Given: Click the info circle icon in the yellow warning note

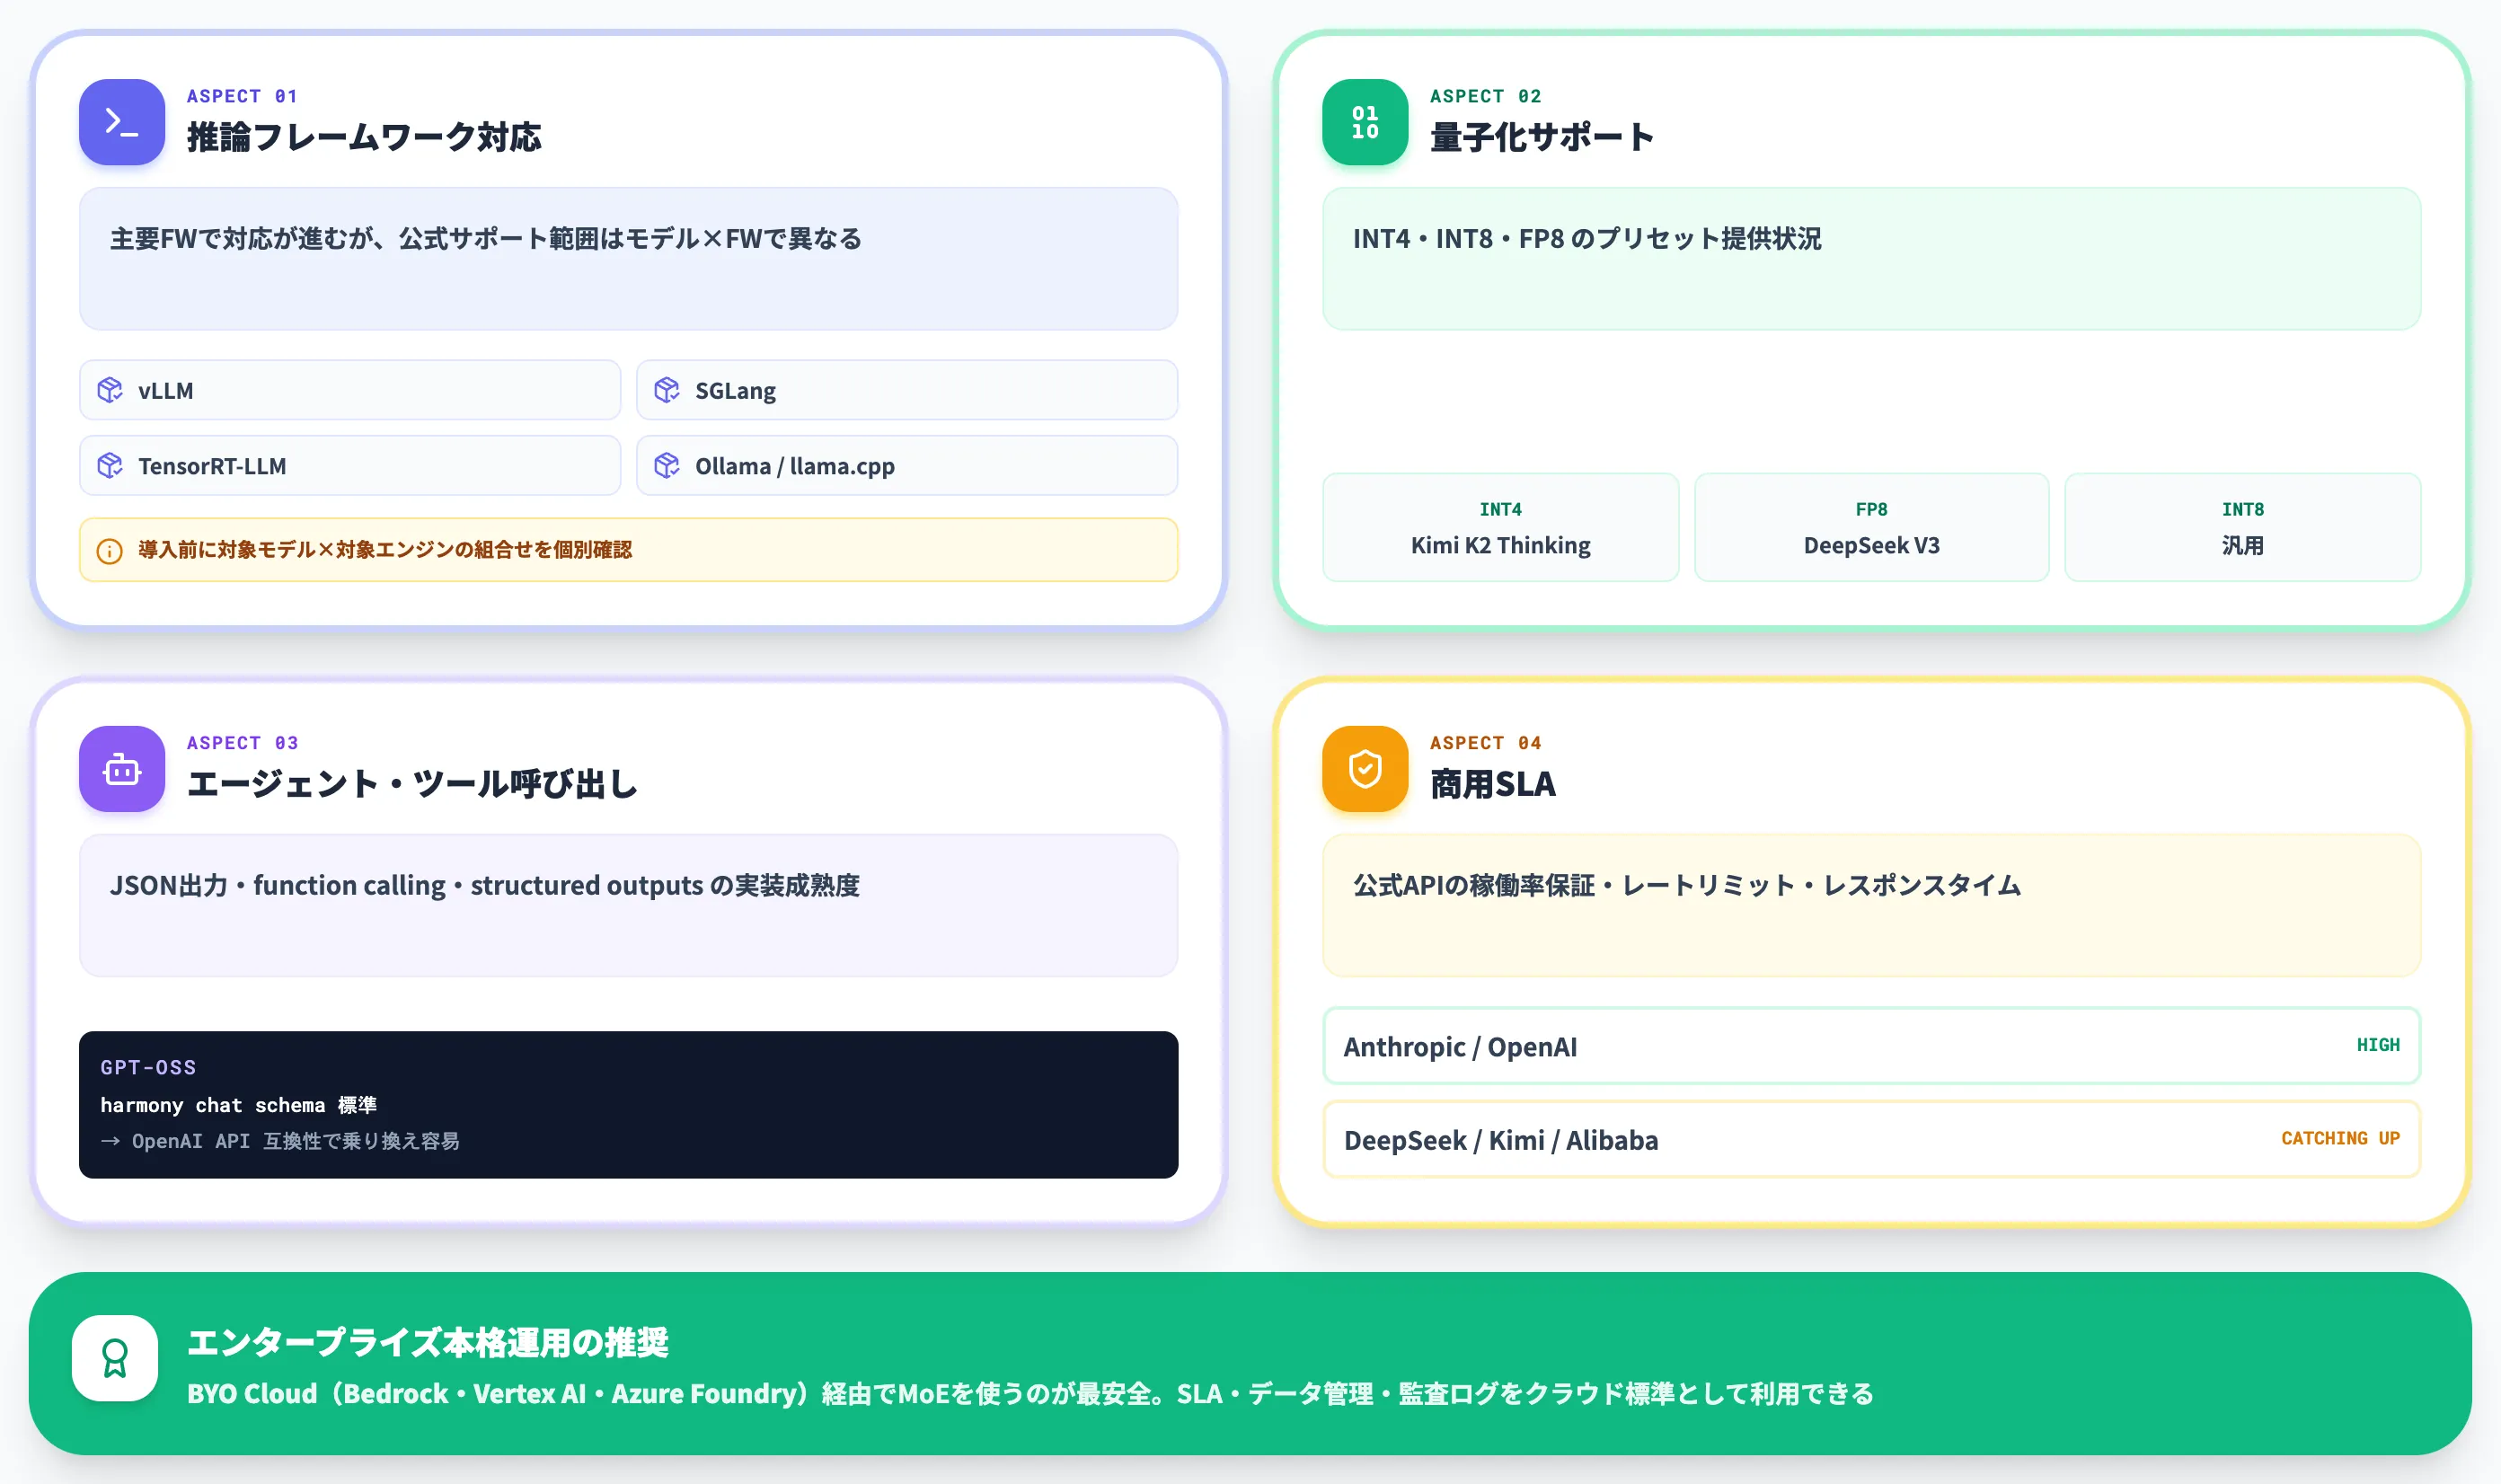Looking at the screenshot, I should click(x=110, y=551).
